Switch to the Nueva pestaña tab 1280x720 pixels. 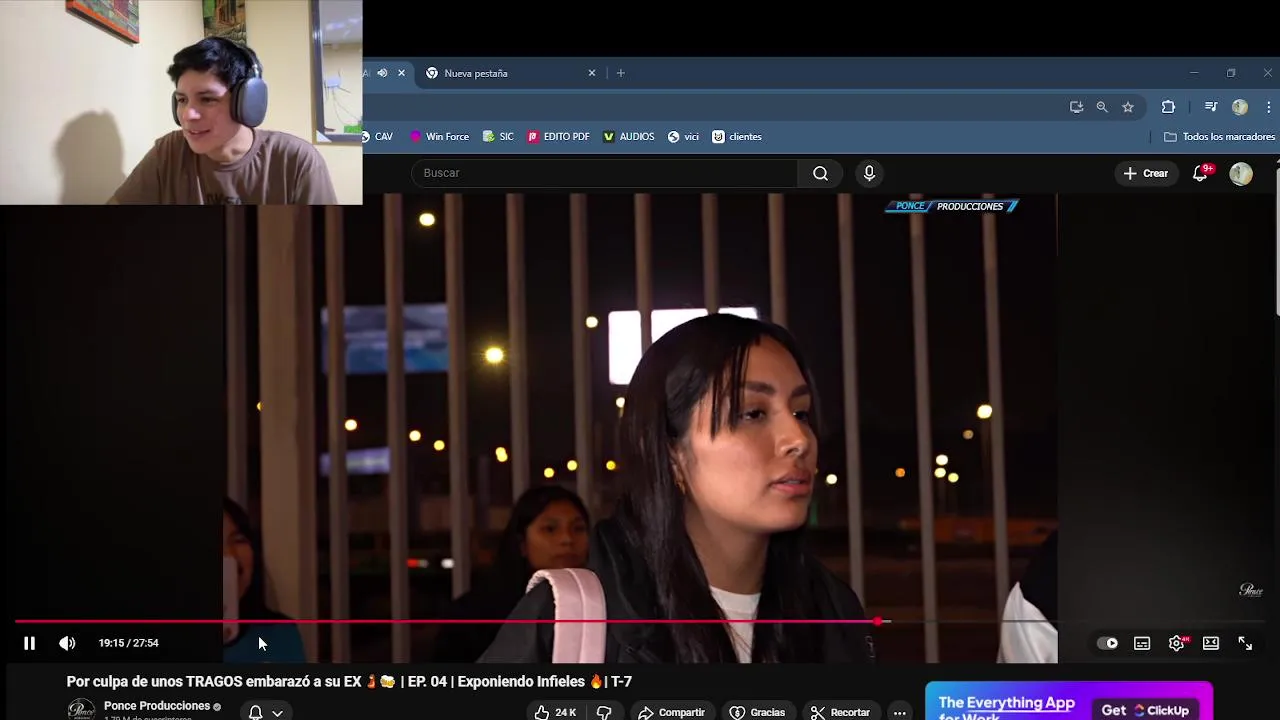point(510,73)
